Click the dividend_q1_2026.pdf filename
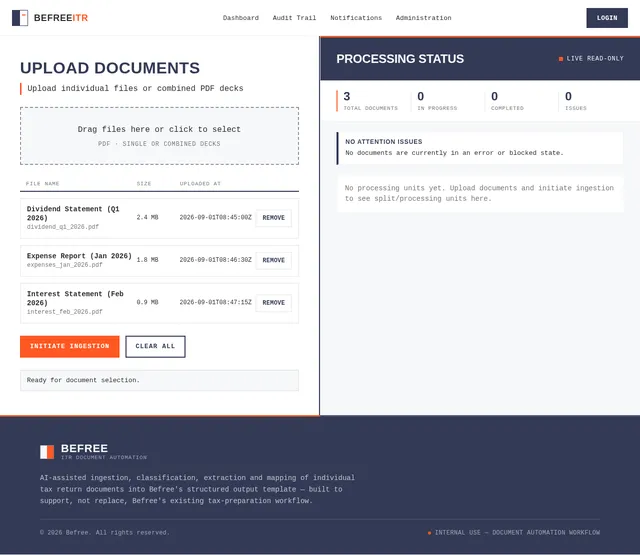The height and width of the screenshot is (555, 640). pos(63,227)
